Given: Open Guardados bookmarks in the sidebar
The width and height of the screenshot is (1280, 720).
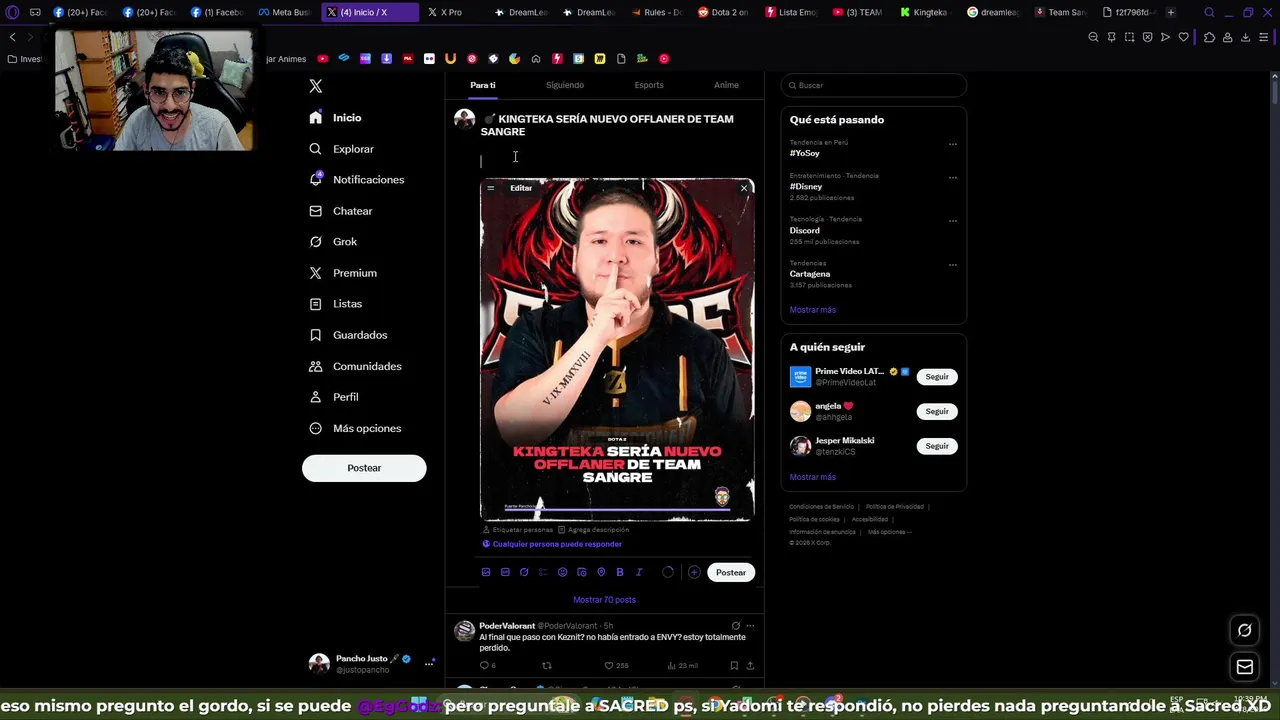Looking at the screenshot, I should (348, 335).
